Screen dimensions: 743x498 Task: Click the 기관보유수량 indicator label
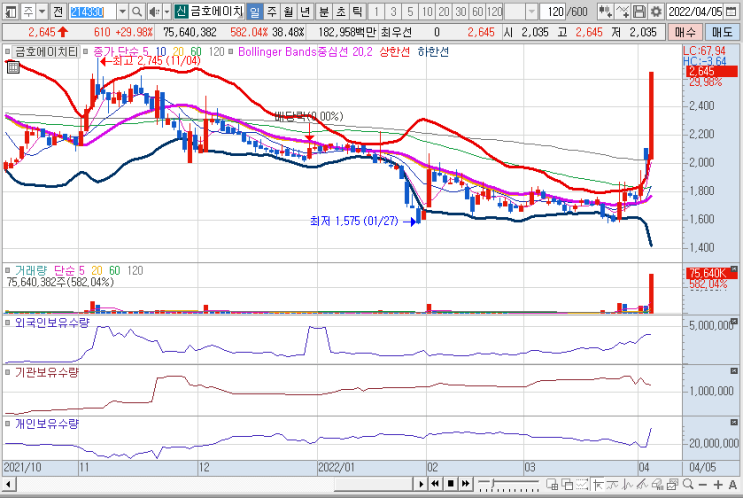click(47, 372)
